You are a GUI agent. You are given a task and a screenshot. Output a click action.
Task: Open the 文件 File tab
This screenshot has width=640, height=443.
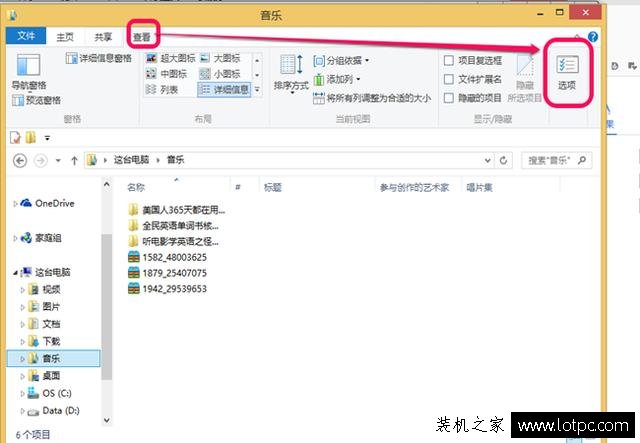(x=26, y=36)
